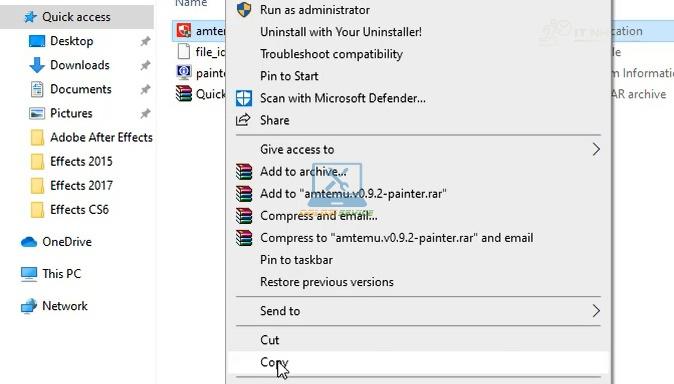Open the Effects CS6 folder
The width and height of the screenshot is (674, 384).
coord(80,209)
